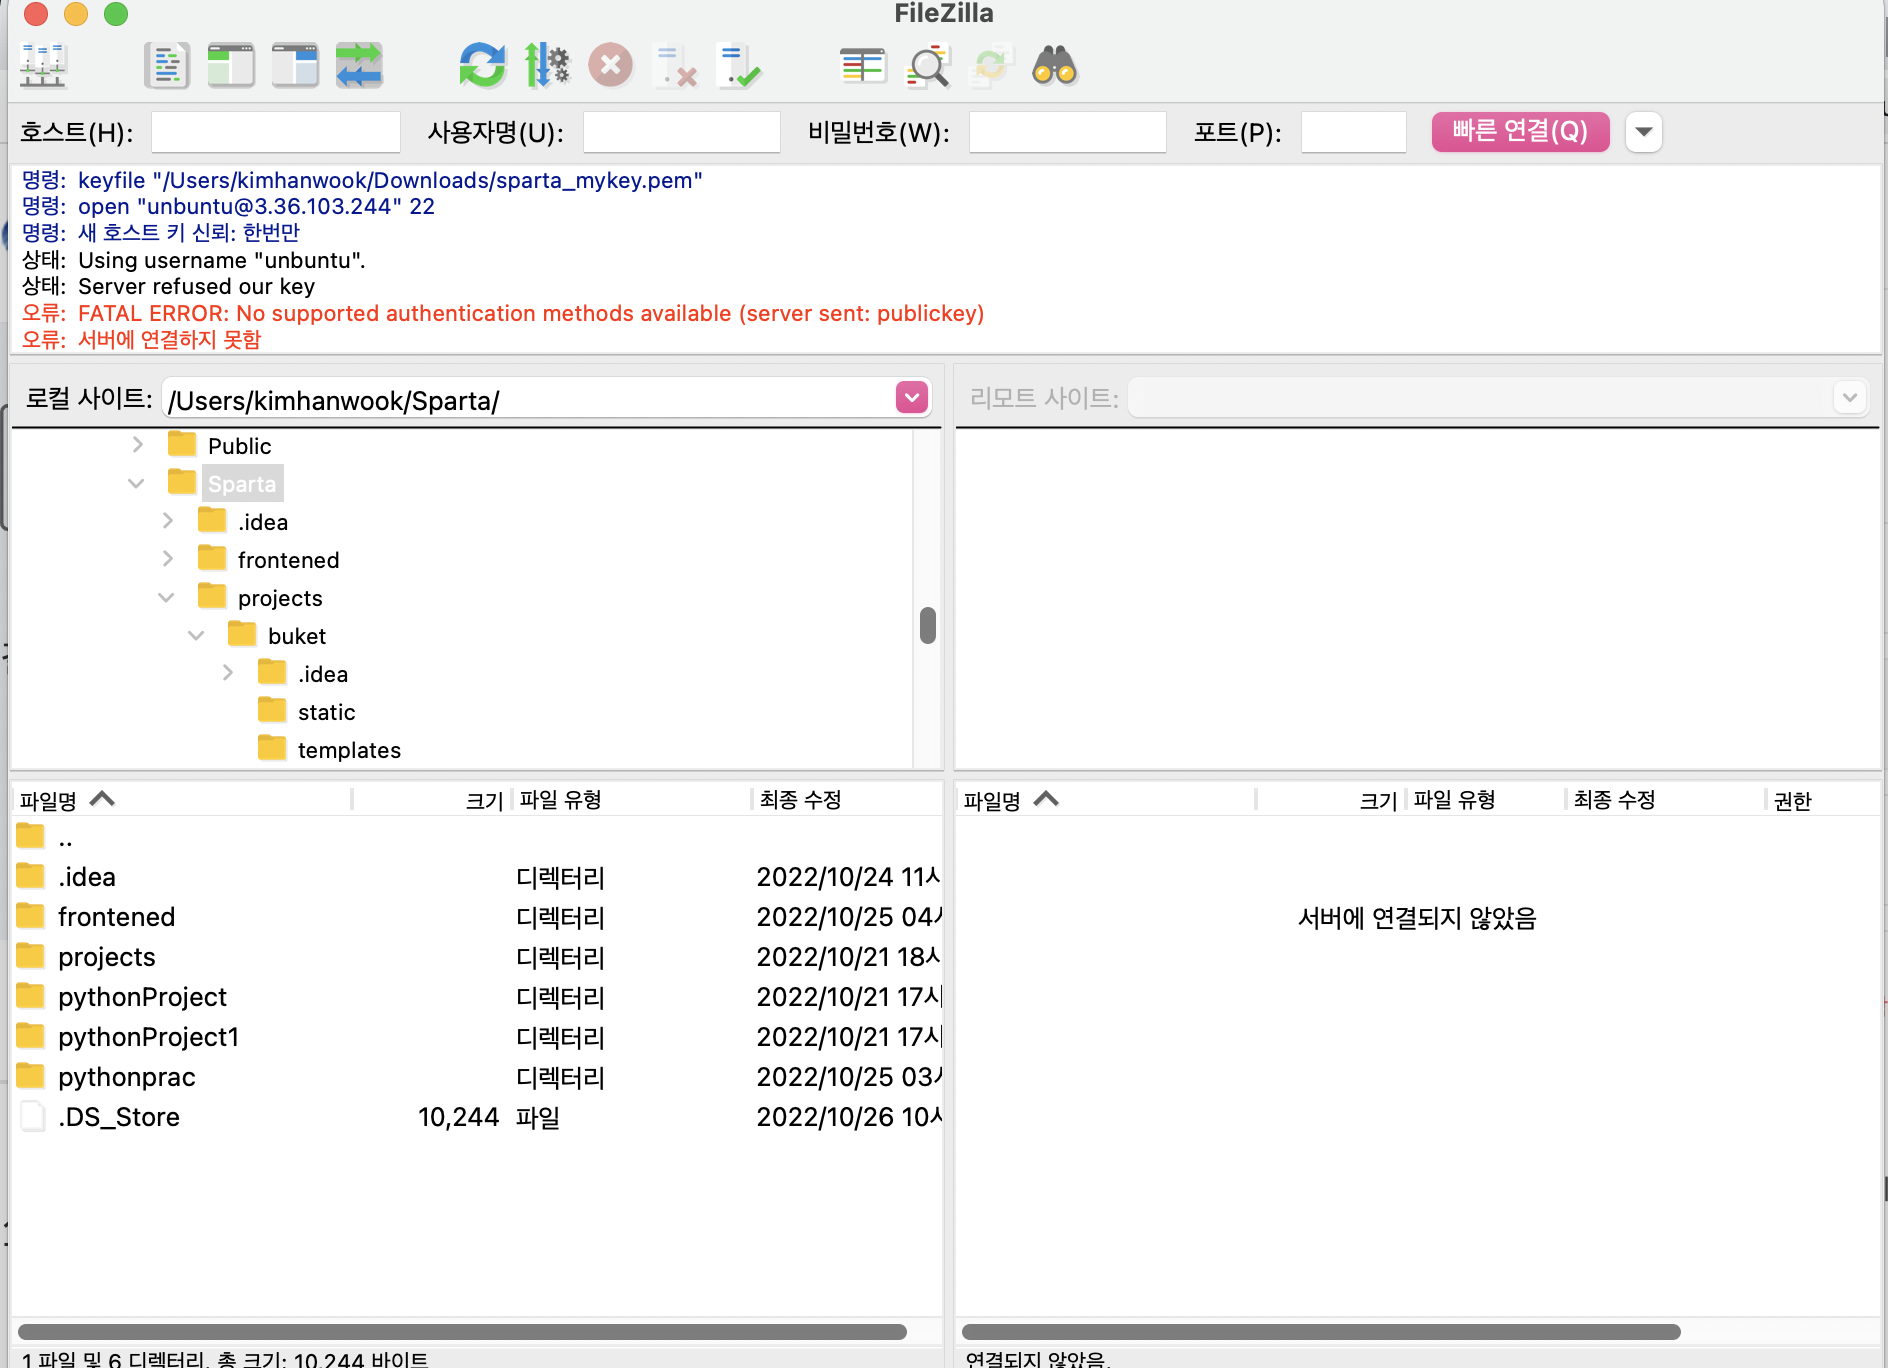Toggle the local directory tree view
The height and width of the screenshot is (1368, 1888).
pos(231,66)
